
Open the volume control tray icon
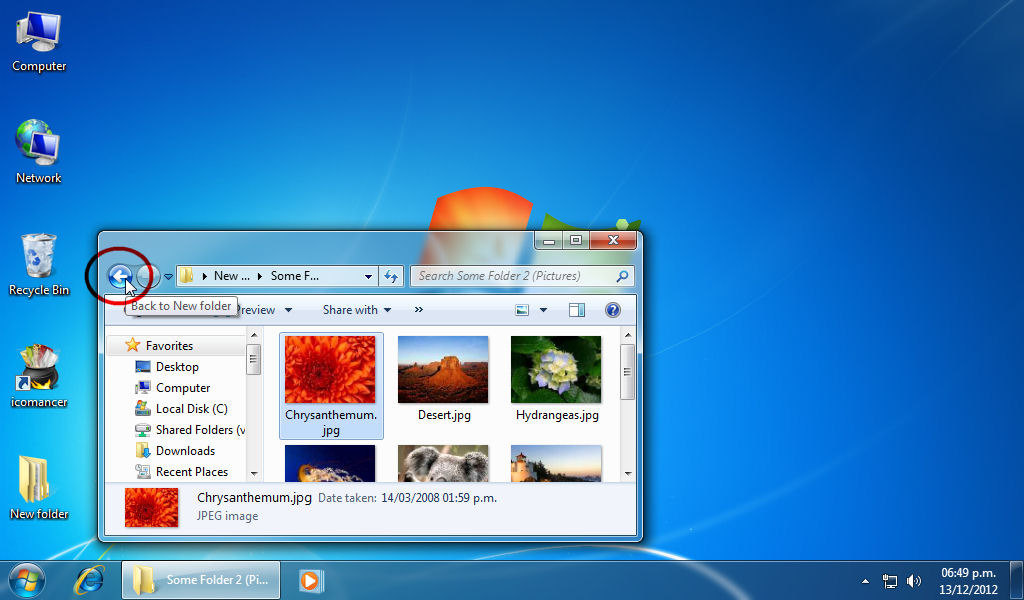point(914,580)
